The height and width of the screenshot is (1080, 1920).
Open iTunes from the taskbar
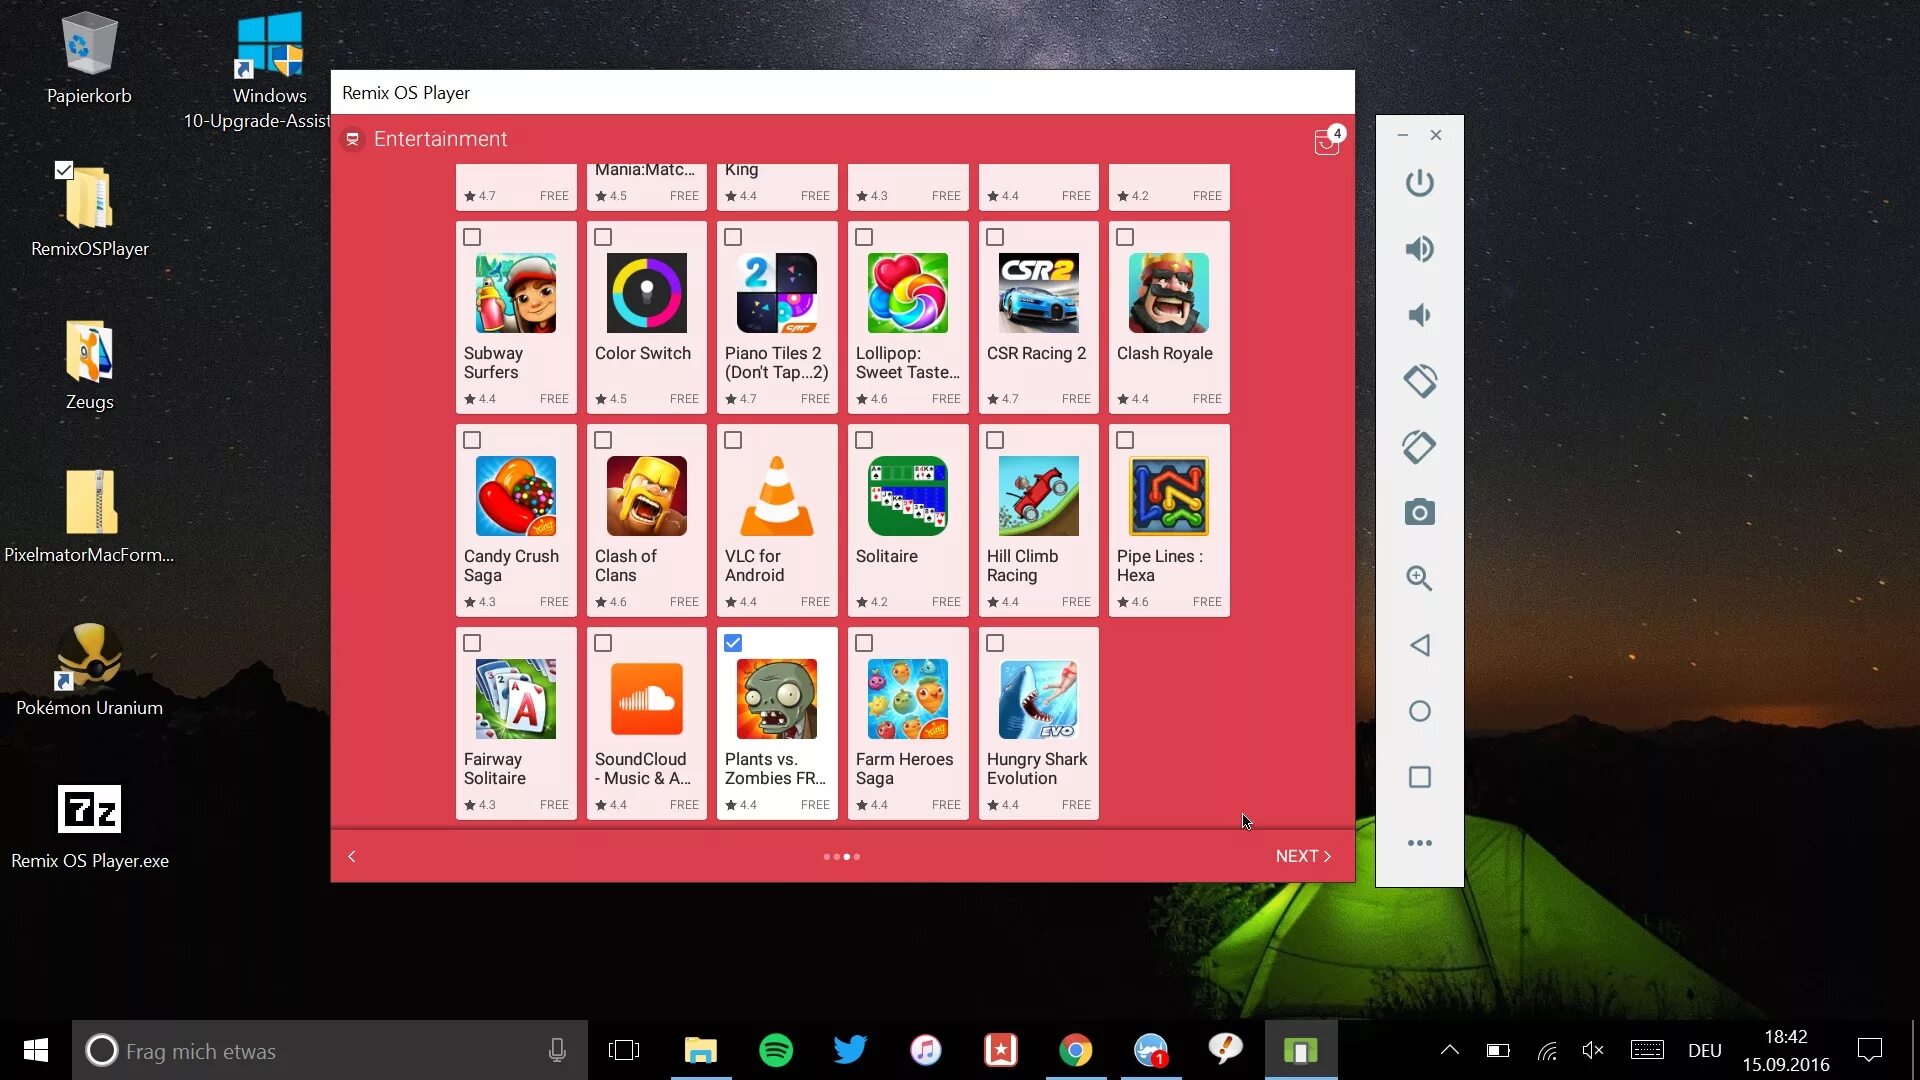point(926,1050)
